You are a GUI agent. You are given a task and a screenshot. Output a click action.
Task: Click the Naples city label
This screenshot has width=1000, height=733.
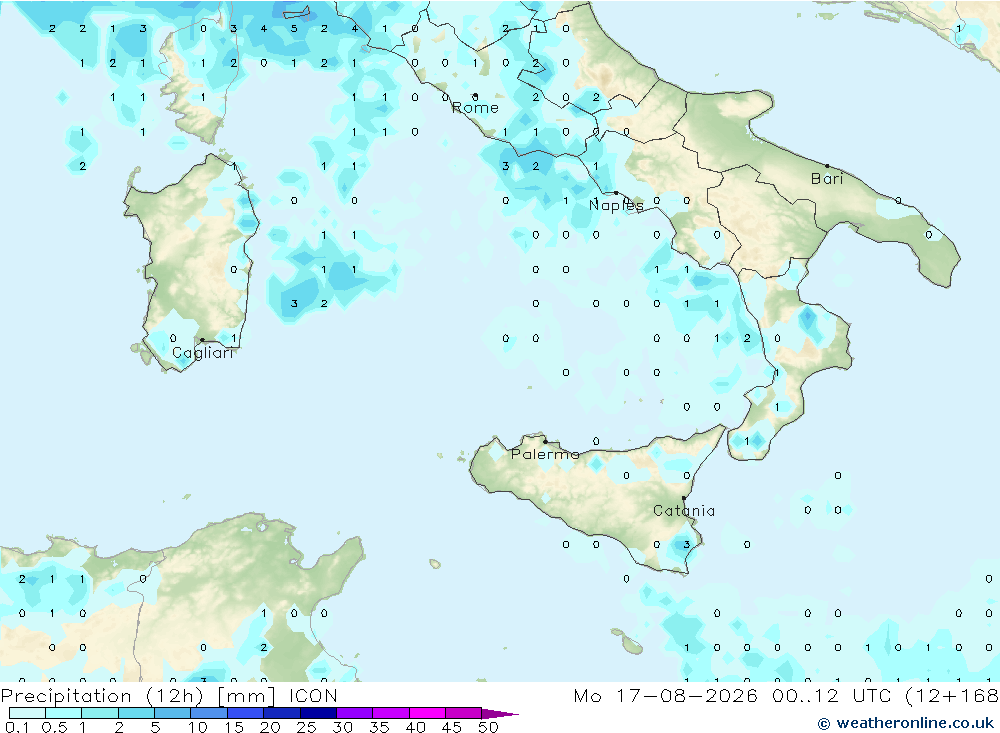(x=616, y=205)
